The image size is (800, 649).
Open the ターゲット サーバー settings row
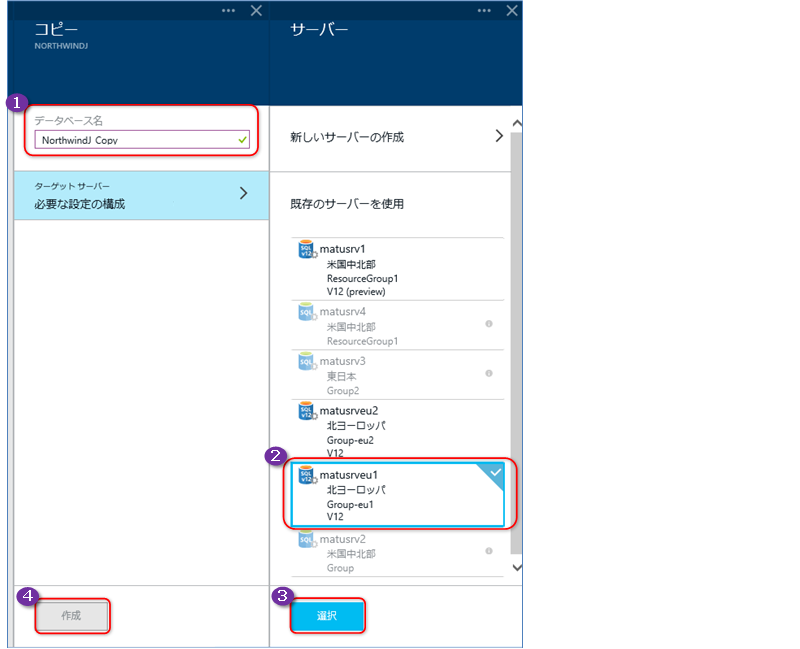(141, 195)
